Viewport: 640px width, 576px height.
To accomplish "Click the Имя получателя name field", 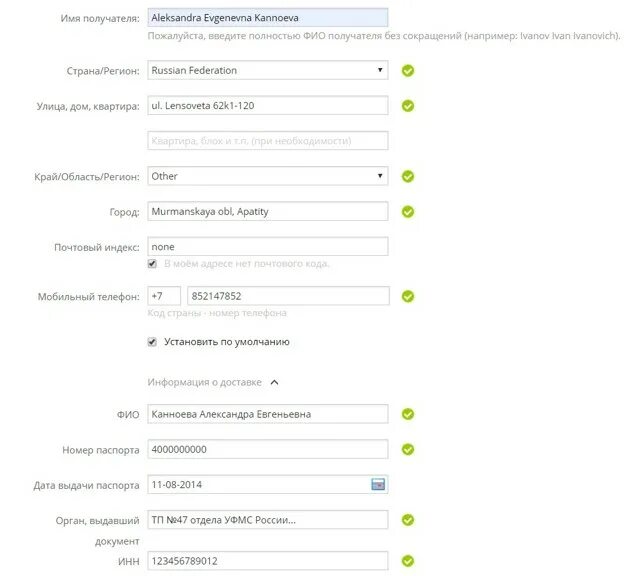I will click(x=268, y=18).
